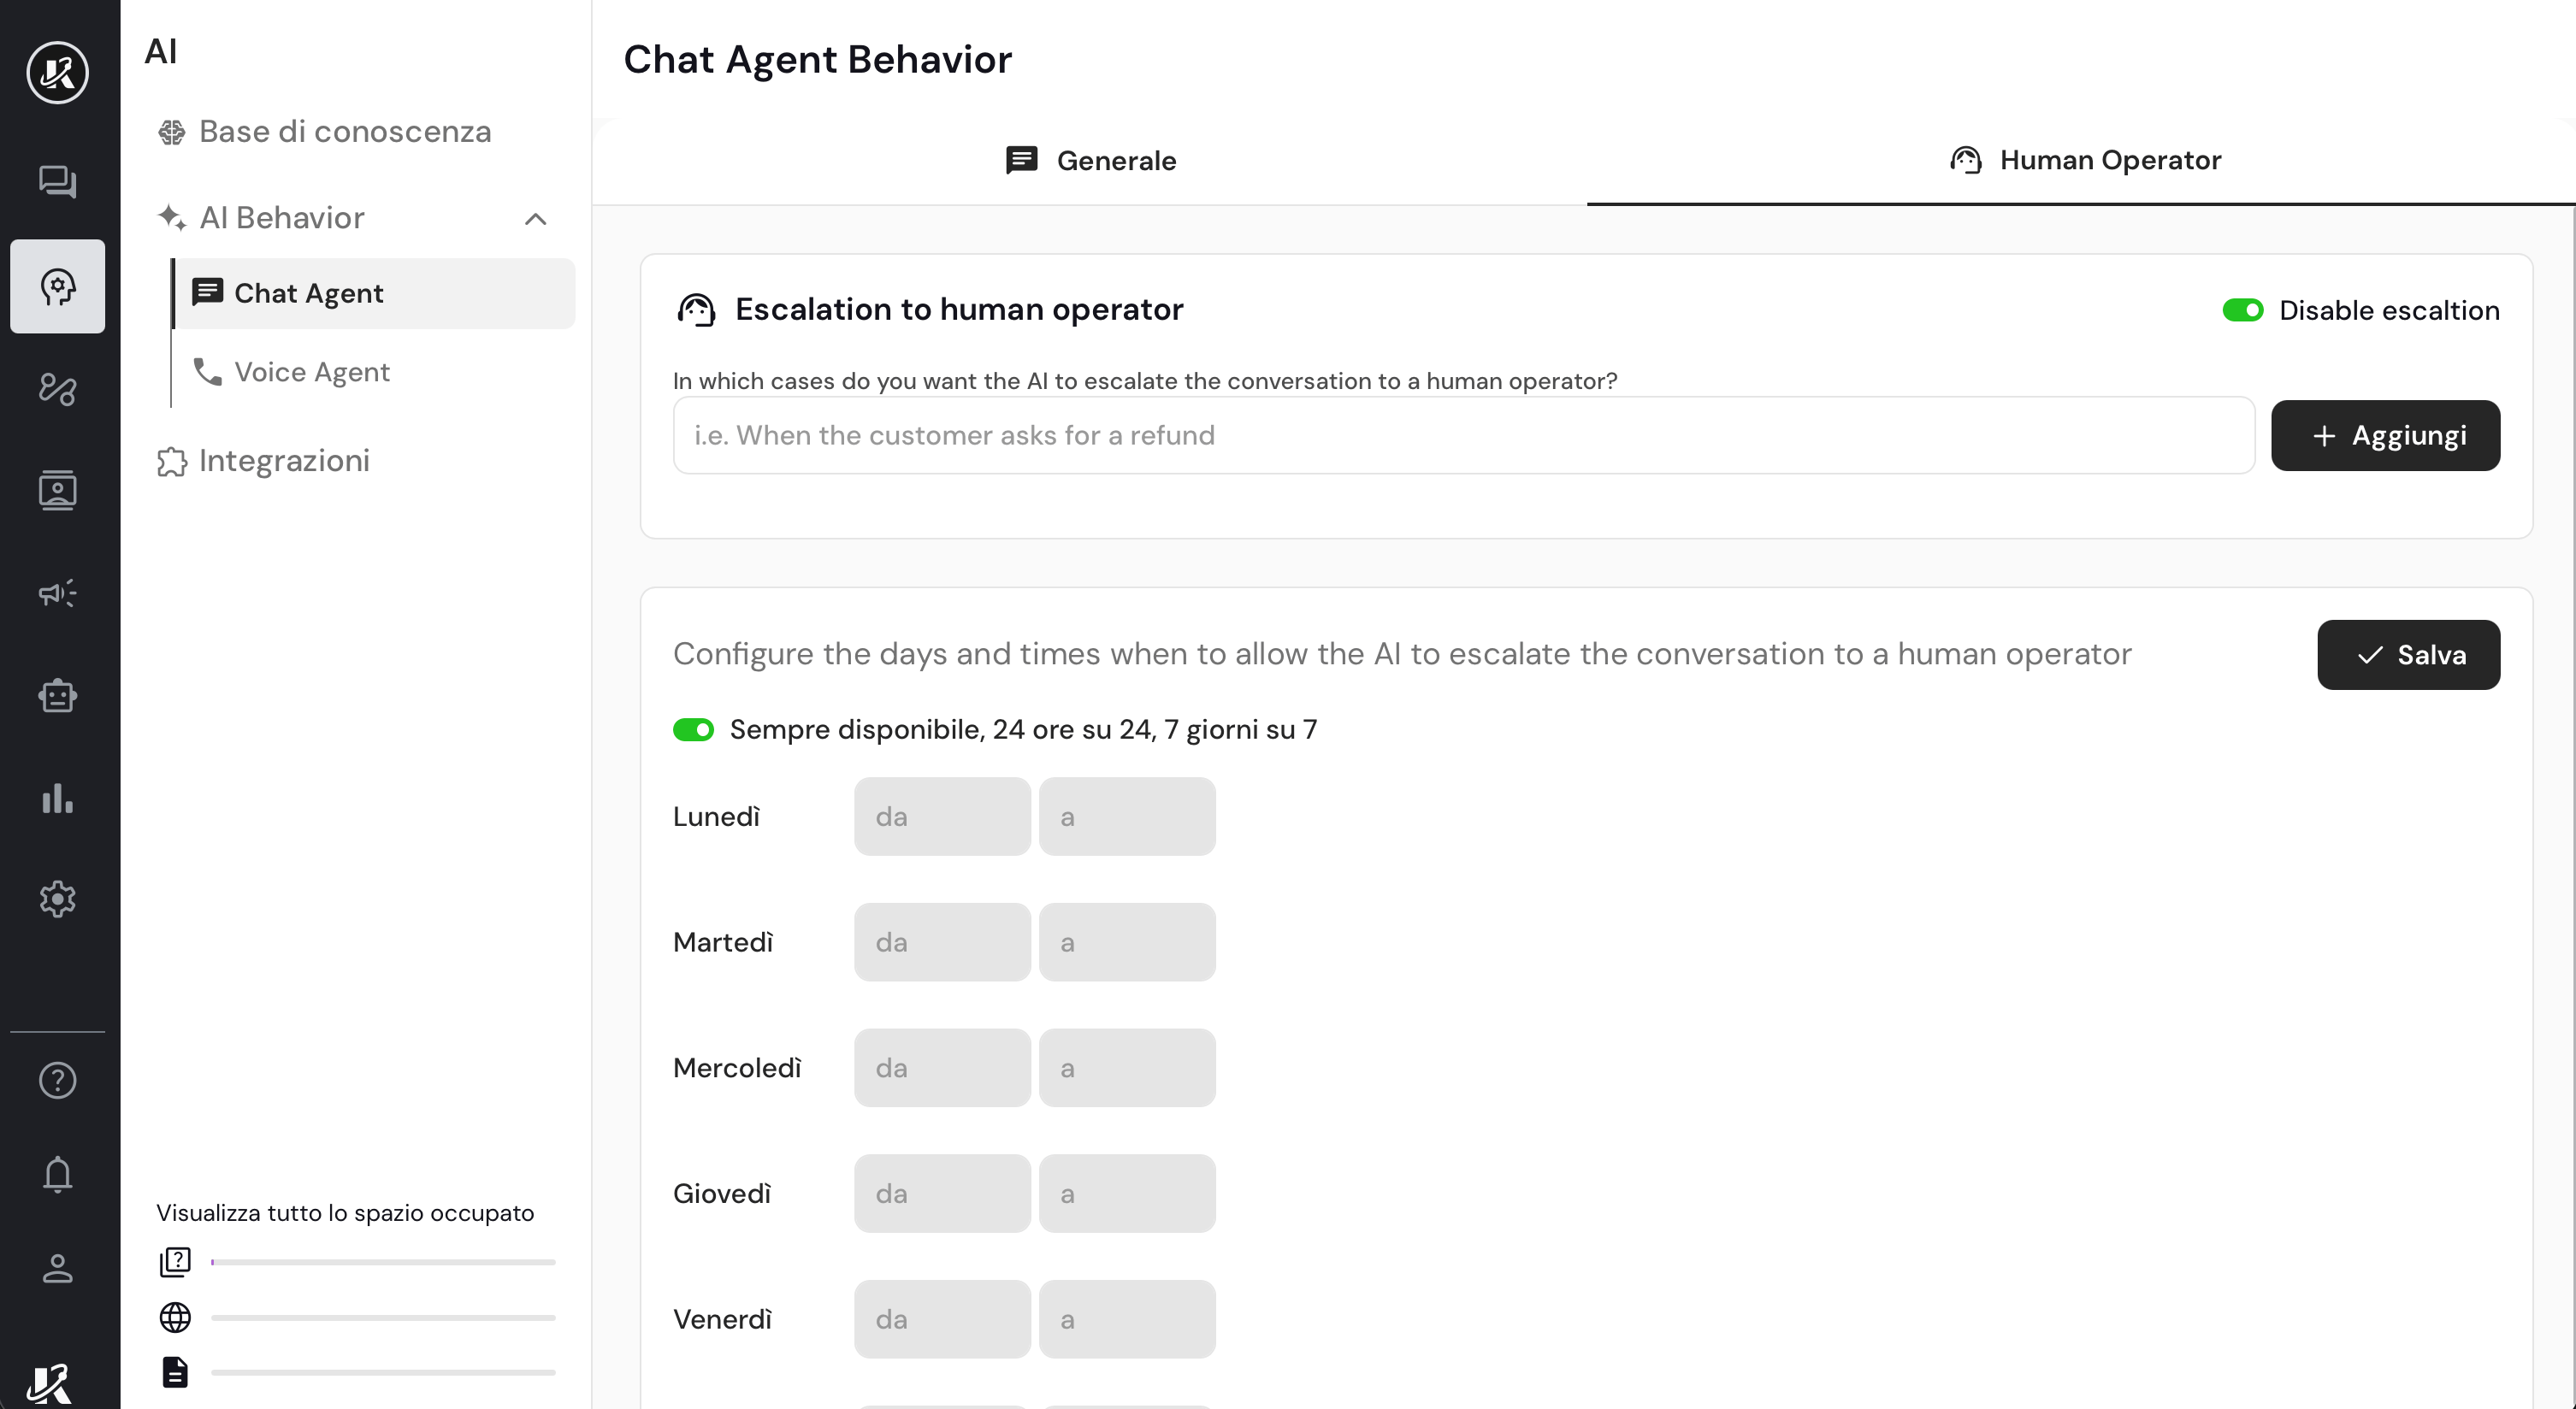This screenshot has width=2576, height=1409.
Task: Click the knowledge base storage usage bar
Action: tap(383, 1262)
